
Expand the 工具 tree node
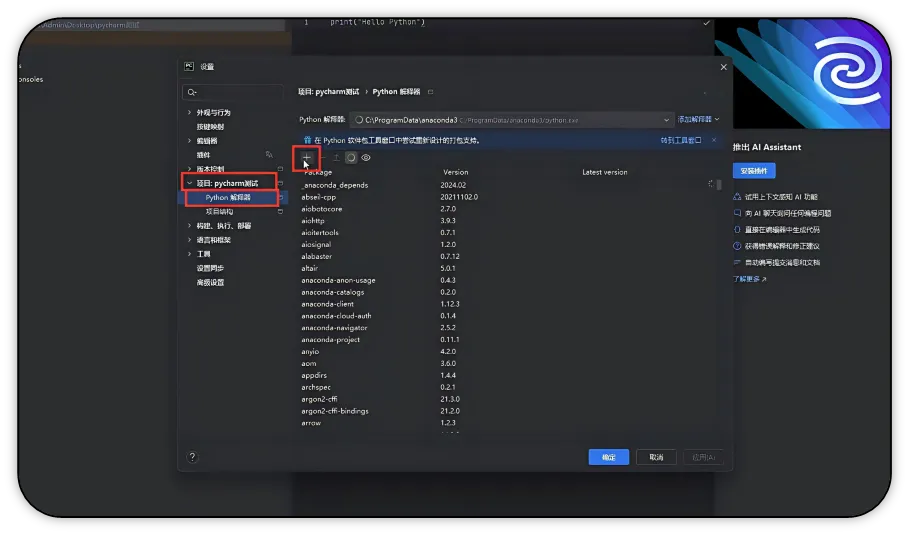point(189,254)
